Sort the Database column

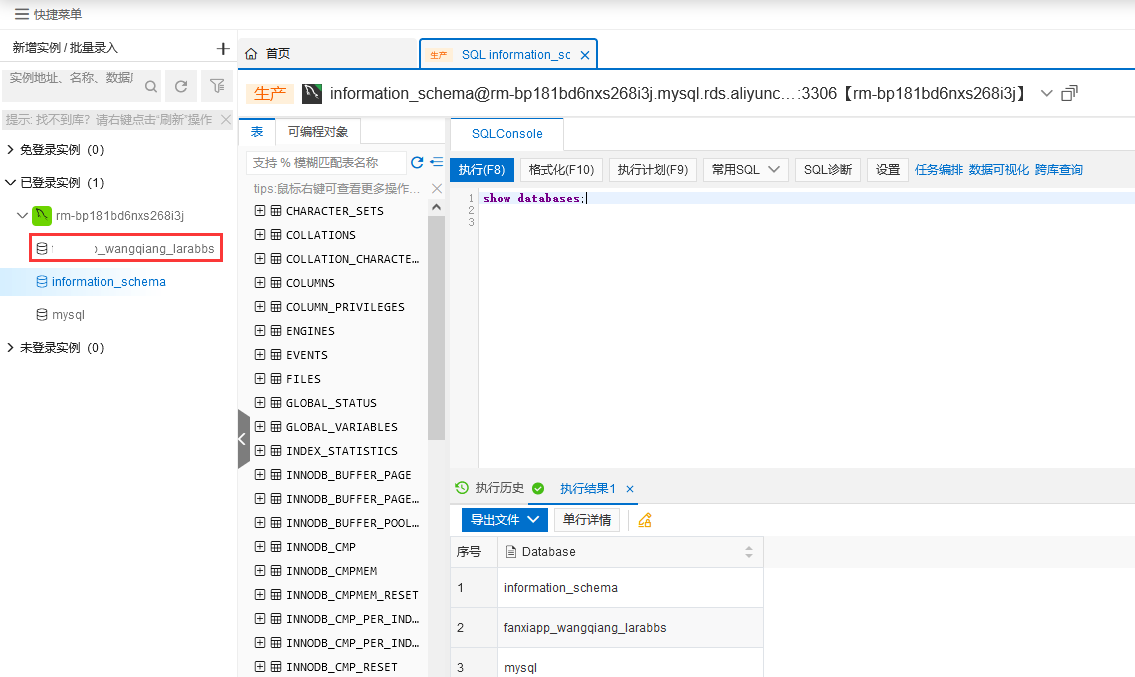[x=749, y=552]
